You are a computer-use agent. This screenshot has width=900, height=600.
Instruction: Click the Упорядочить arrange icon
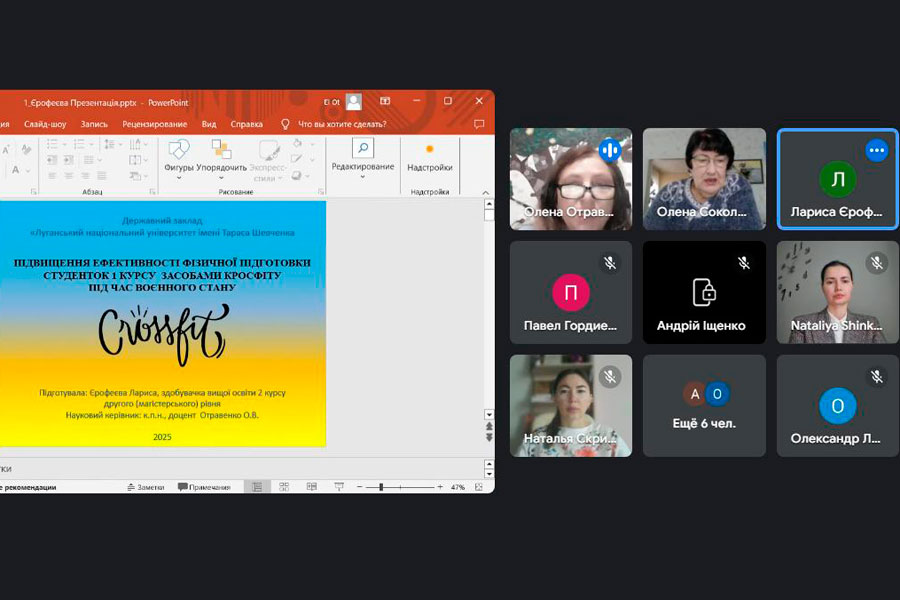pos(221,151)
